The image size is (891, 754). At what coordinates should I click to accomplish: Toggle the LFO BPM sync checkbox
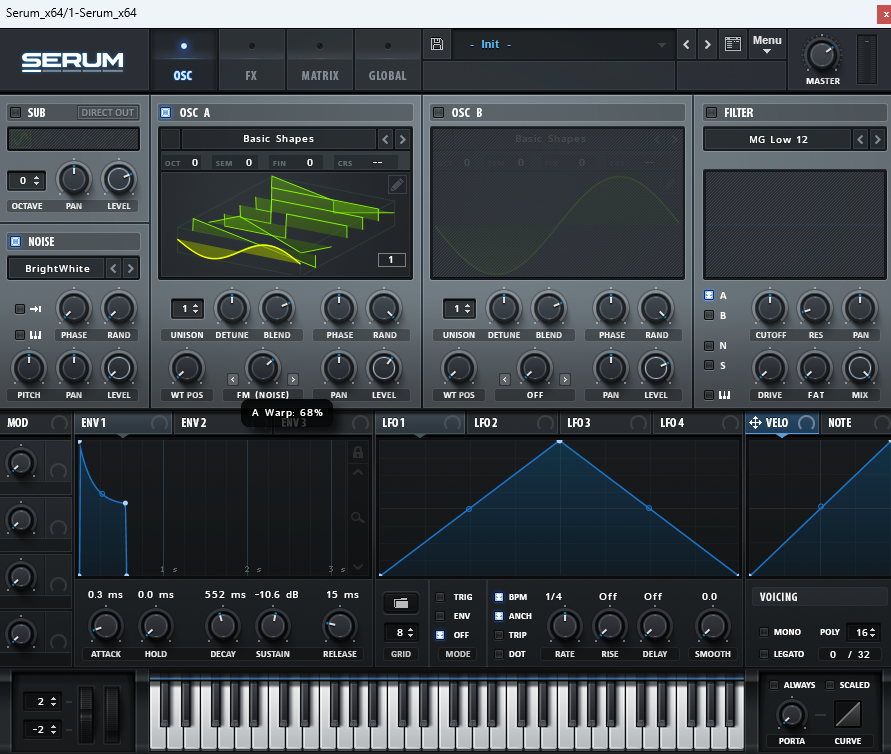[499, 597]
